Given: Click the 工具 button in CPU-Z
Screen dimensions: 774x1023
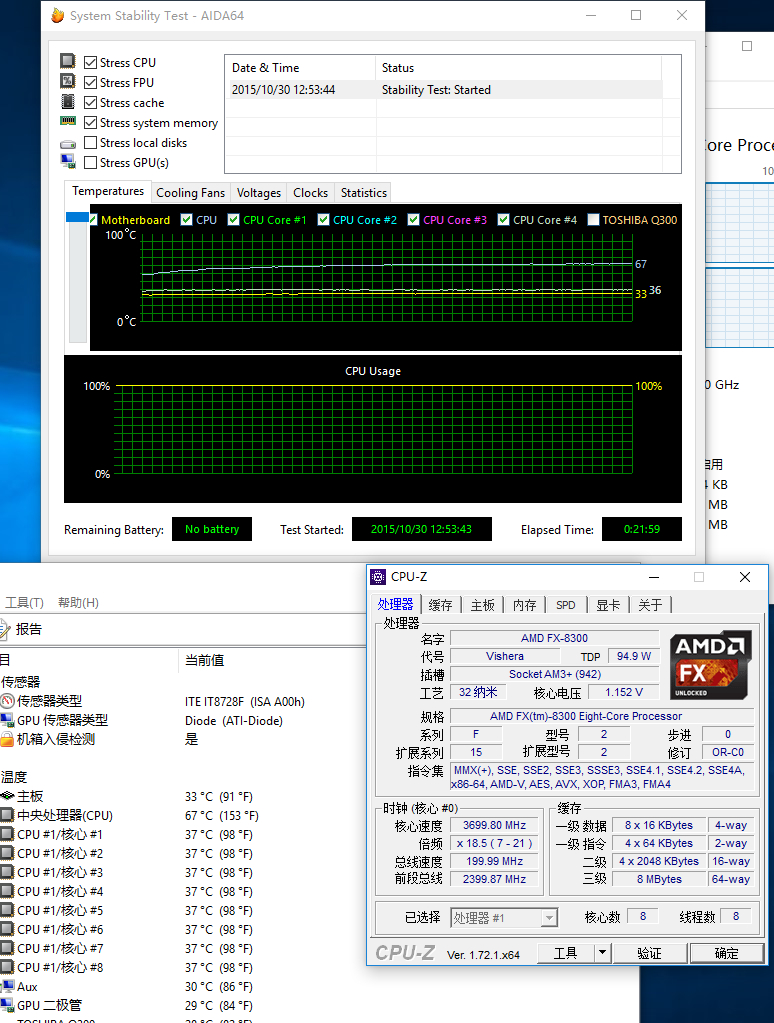Looking at the screenshot, I should coord(566,953).
